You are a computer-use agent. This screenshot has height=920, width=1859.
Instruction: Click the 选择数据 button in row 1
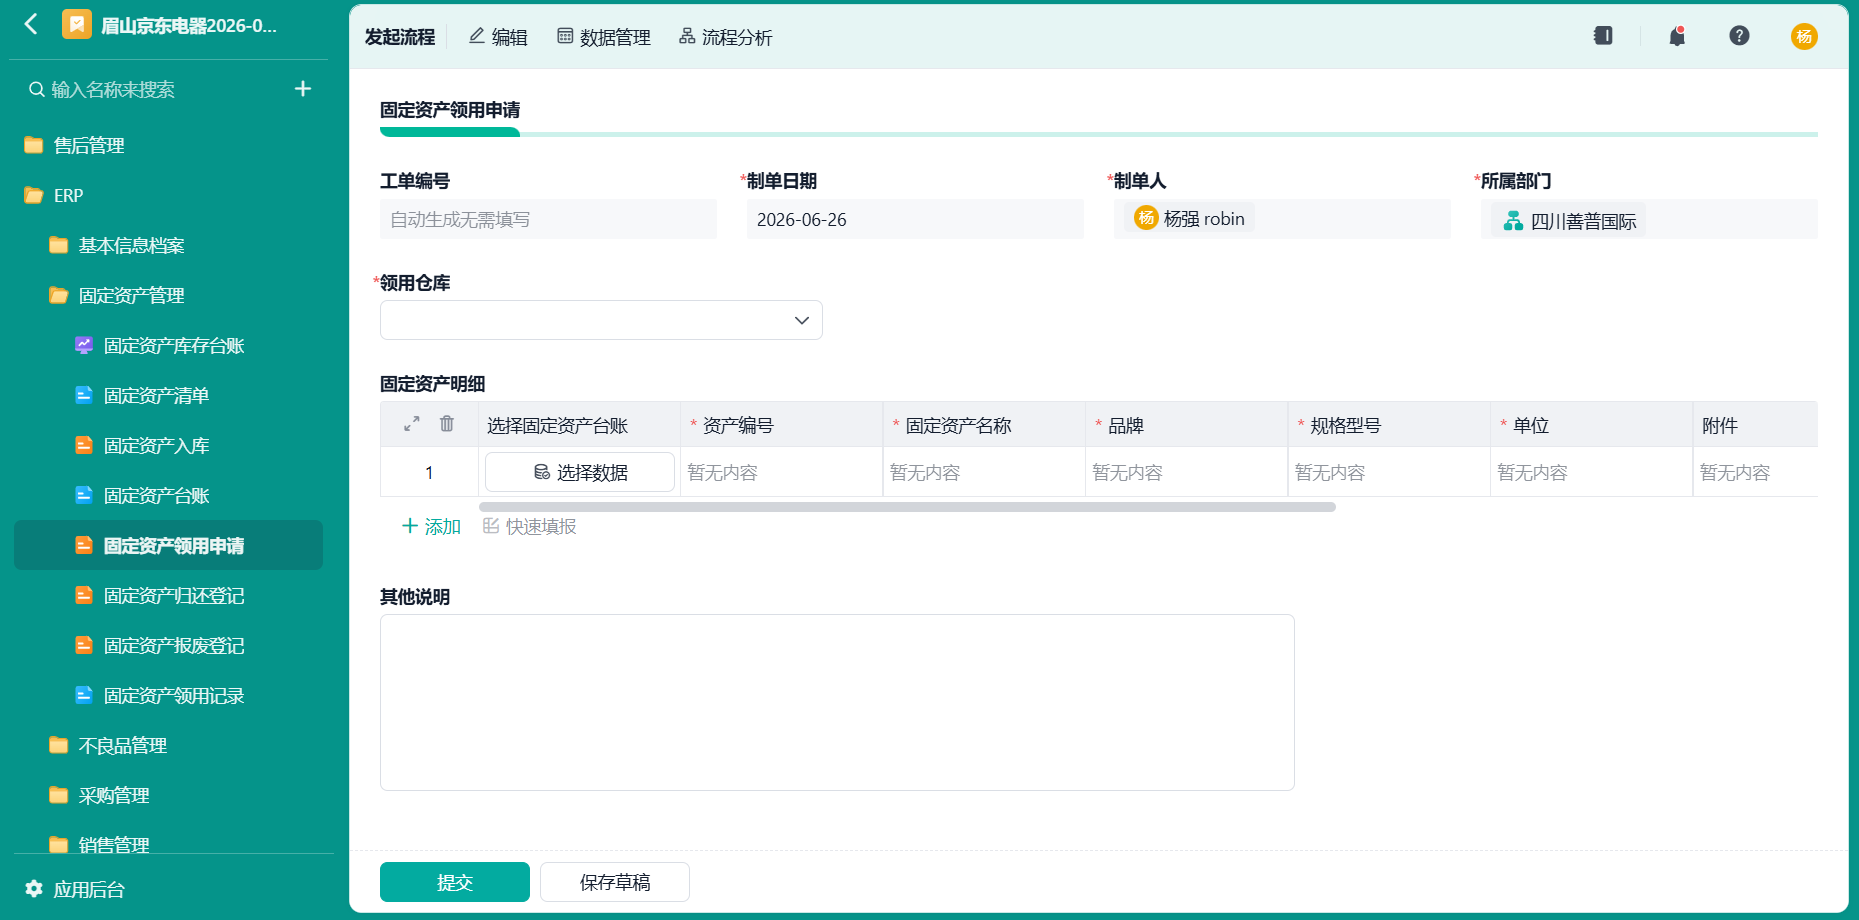[x=580, y=472]
